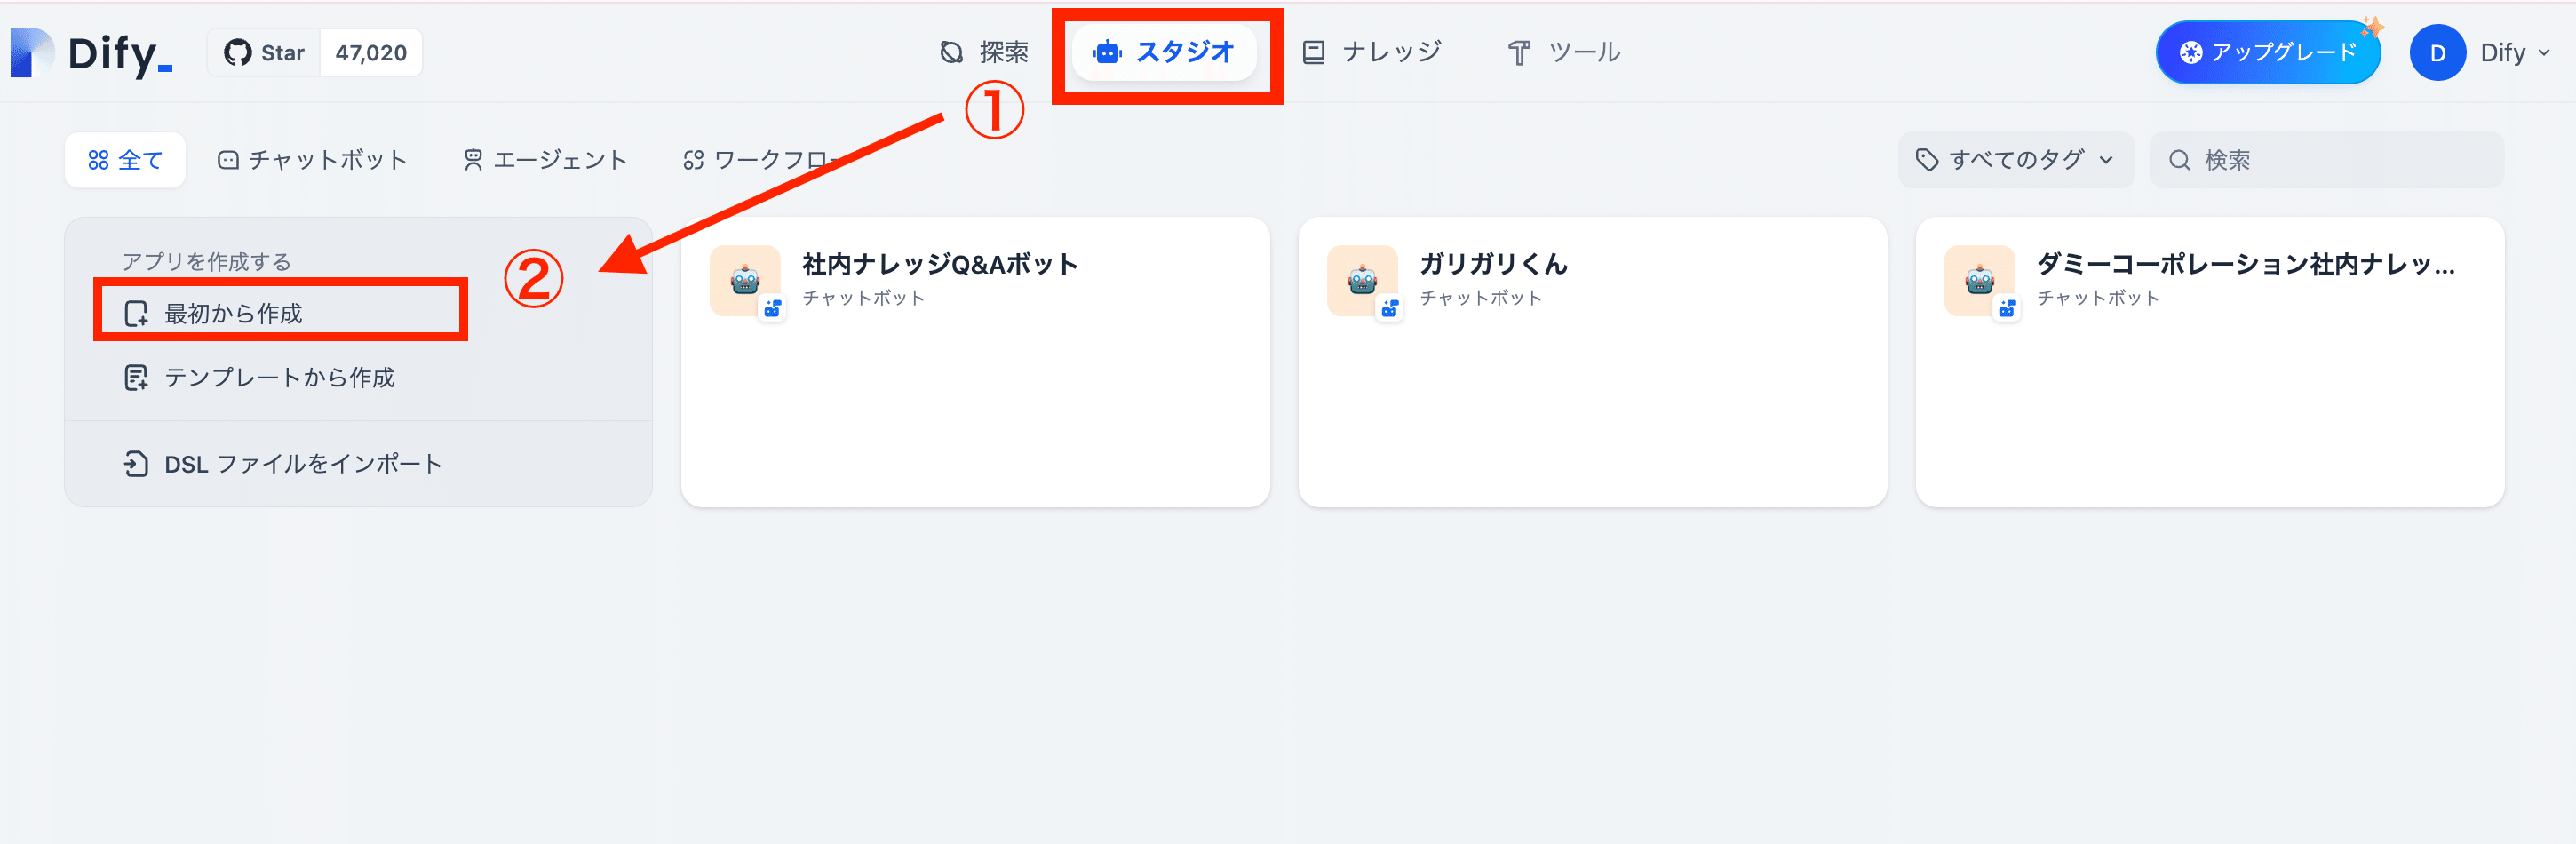
Task: Click the GitHub Star icon
Action: pyautogui.click(x=238, y=53)
